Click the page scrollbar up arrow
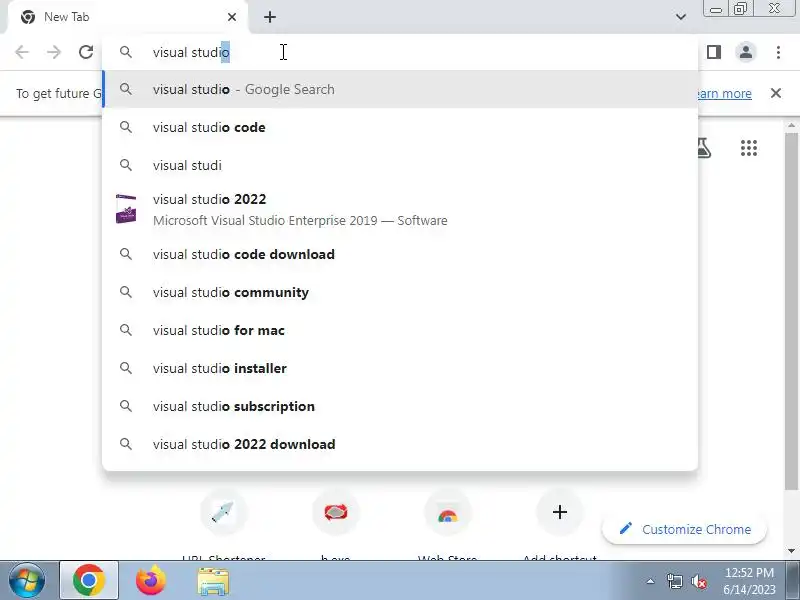The width and height of the screenshot is (800, 600). click(791, 126)
